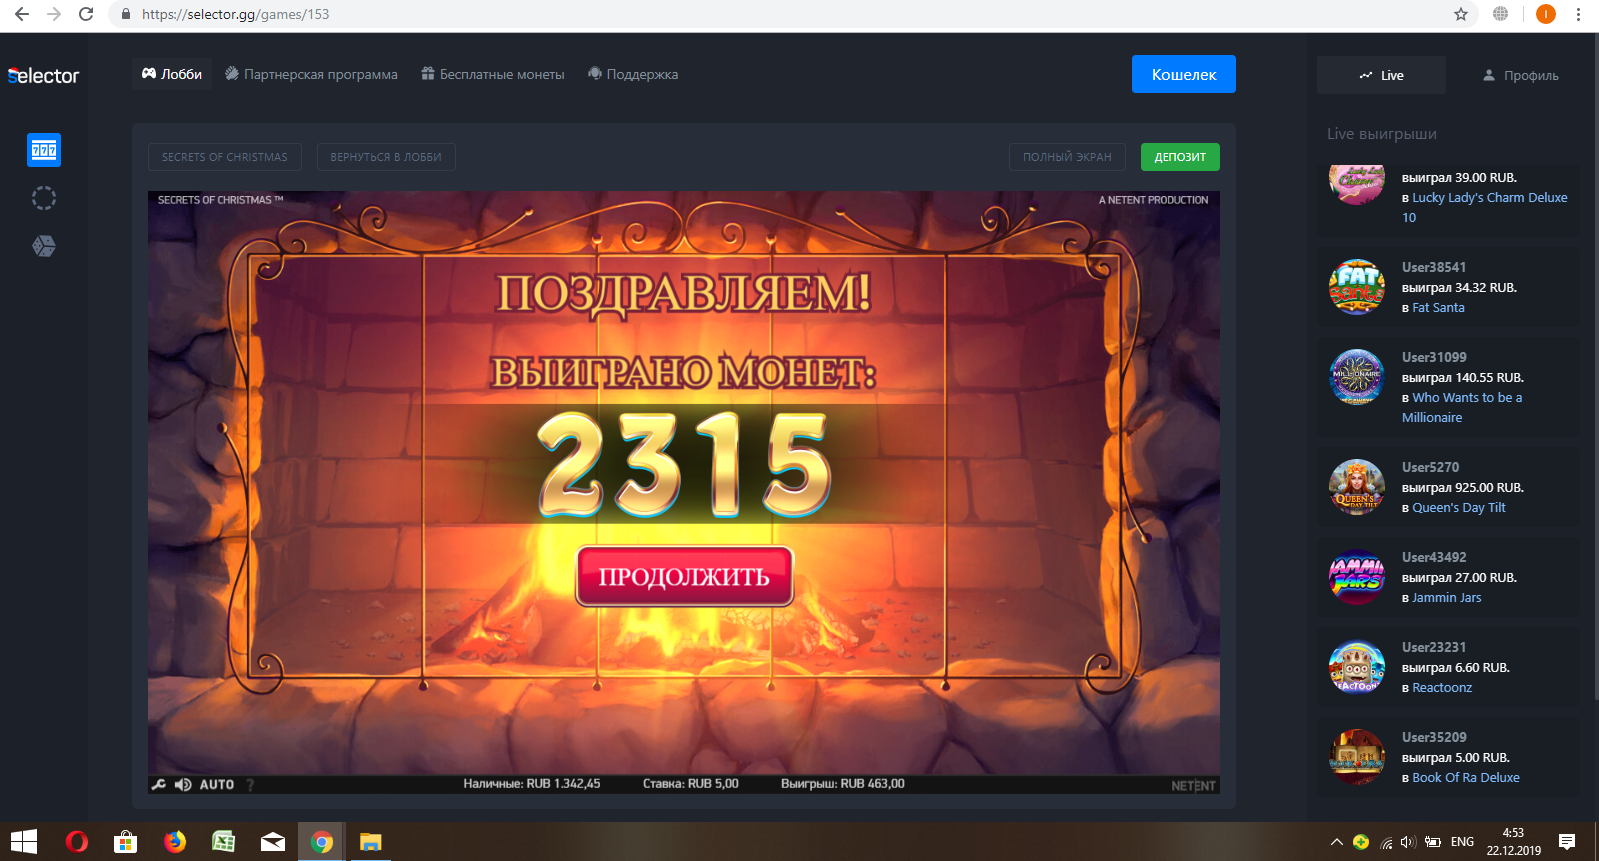The height and width of the screenshot is (861, 1599).
Task: Switch game to ПОЛНЫЙ ЭКРАН
Action: (1067, 157)
